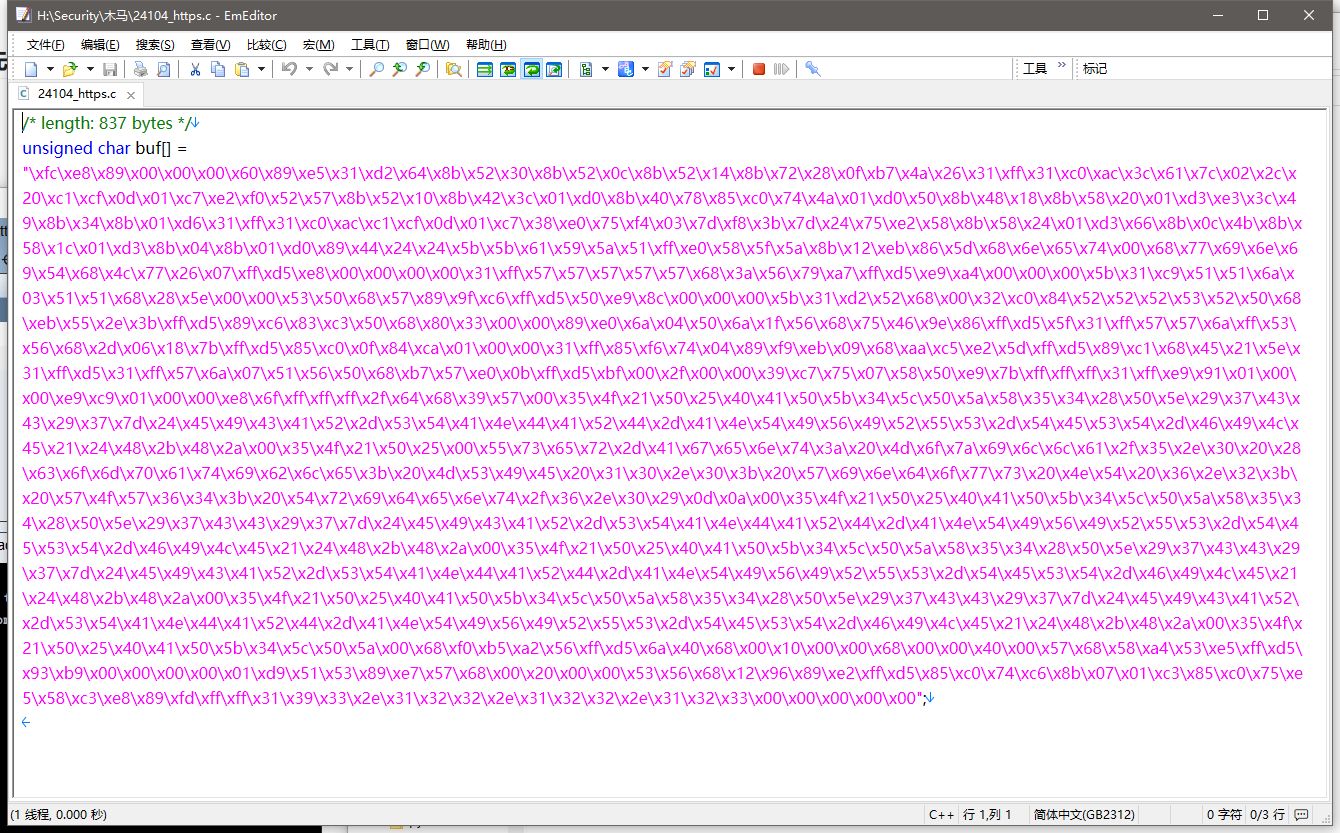Viewport: 1340px width, 833px height.
Task: Cut the selection with the scissors icon
Action: click(195, 69)
